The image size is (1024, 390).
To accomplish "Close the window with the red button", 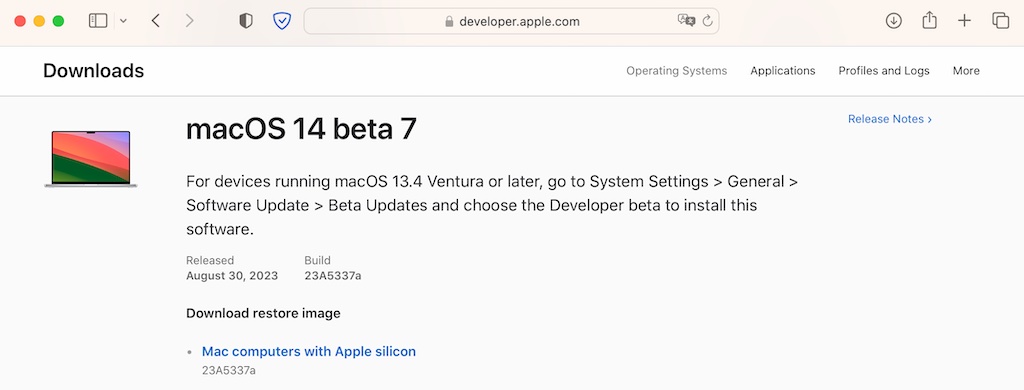I will 20,21.
